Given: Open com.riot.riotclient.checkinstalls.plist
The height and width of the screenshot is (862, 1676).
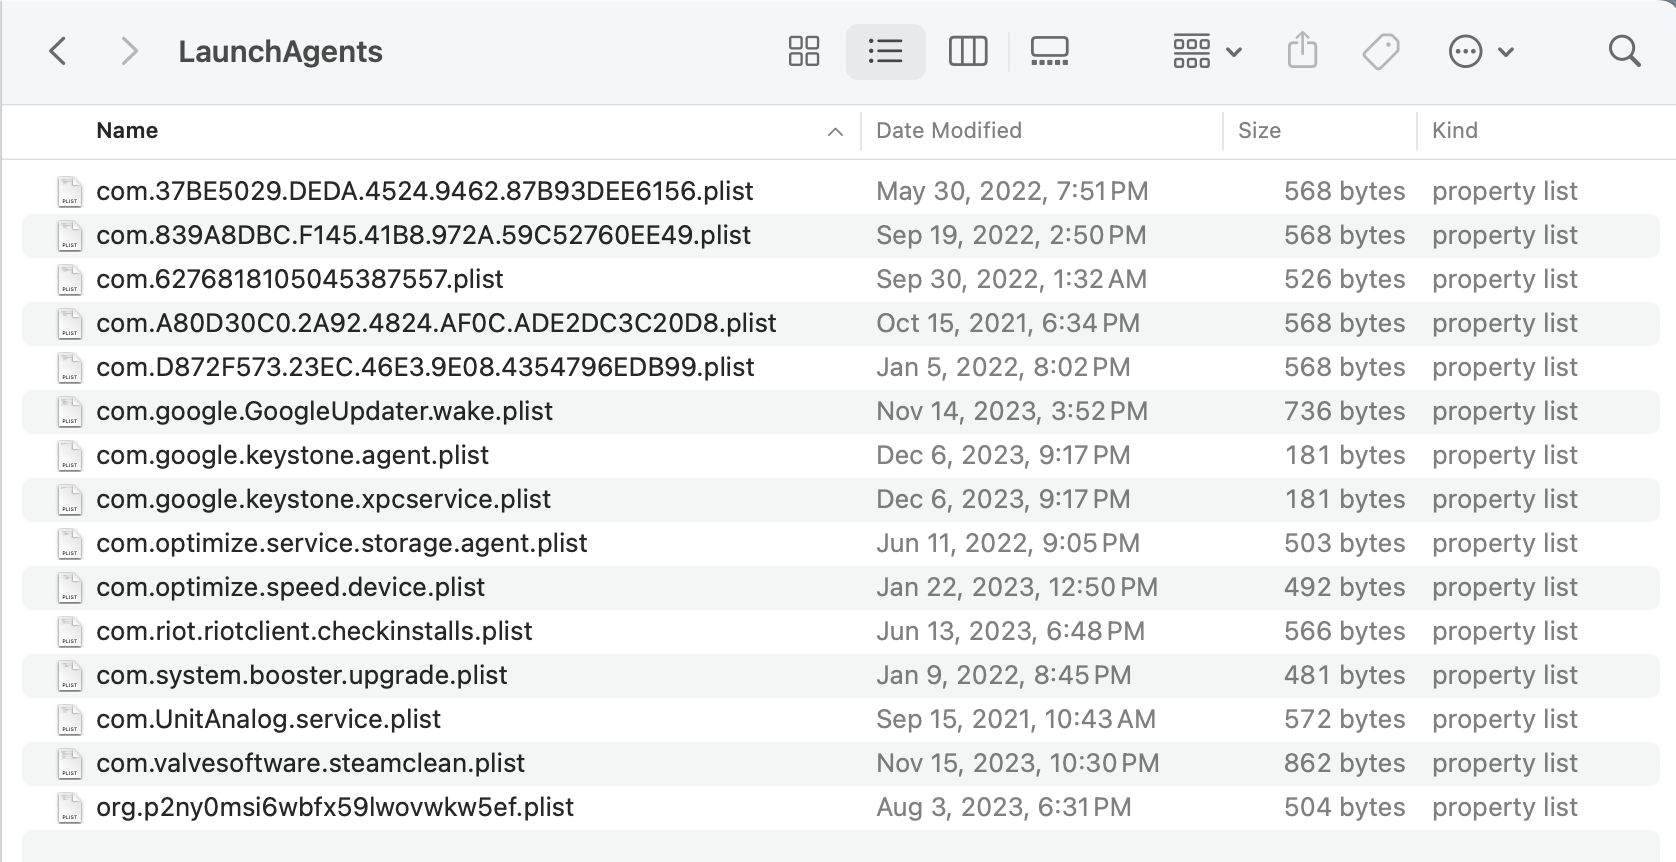Looking at the screenshot, I should [x=313, y=631].
